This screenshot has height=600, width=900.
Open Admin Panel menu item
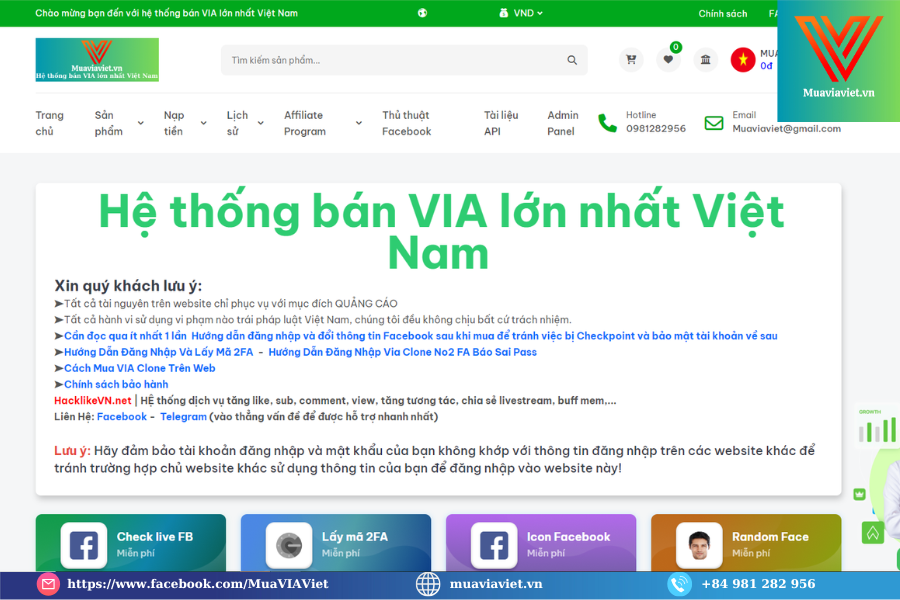562,123
